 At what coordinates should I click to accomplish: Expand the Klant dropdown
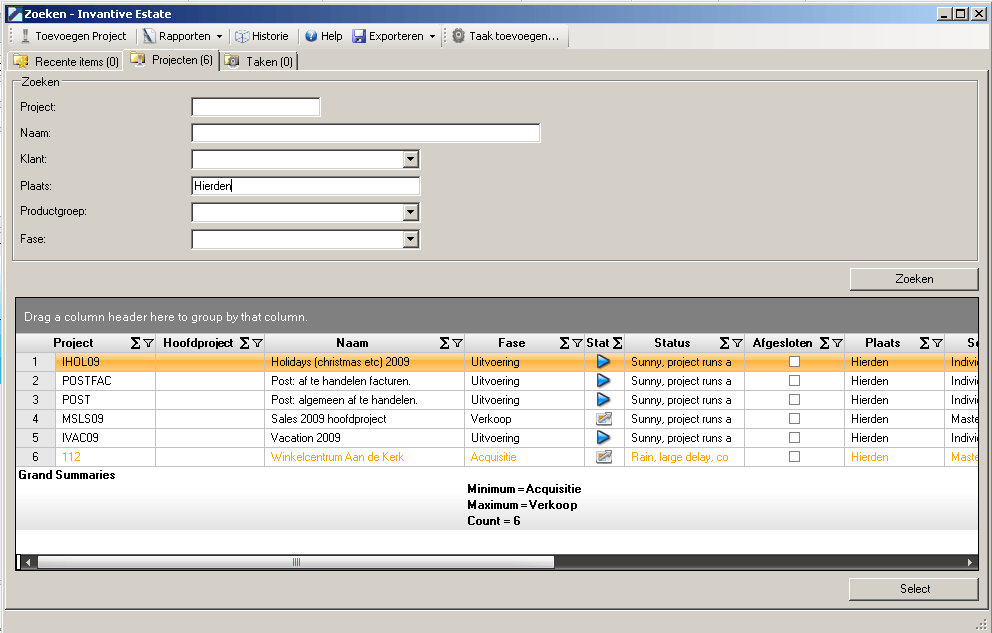(411, 159)
